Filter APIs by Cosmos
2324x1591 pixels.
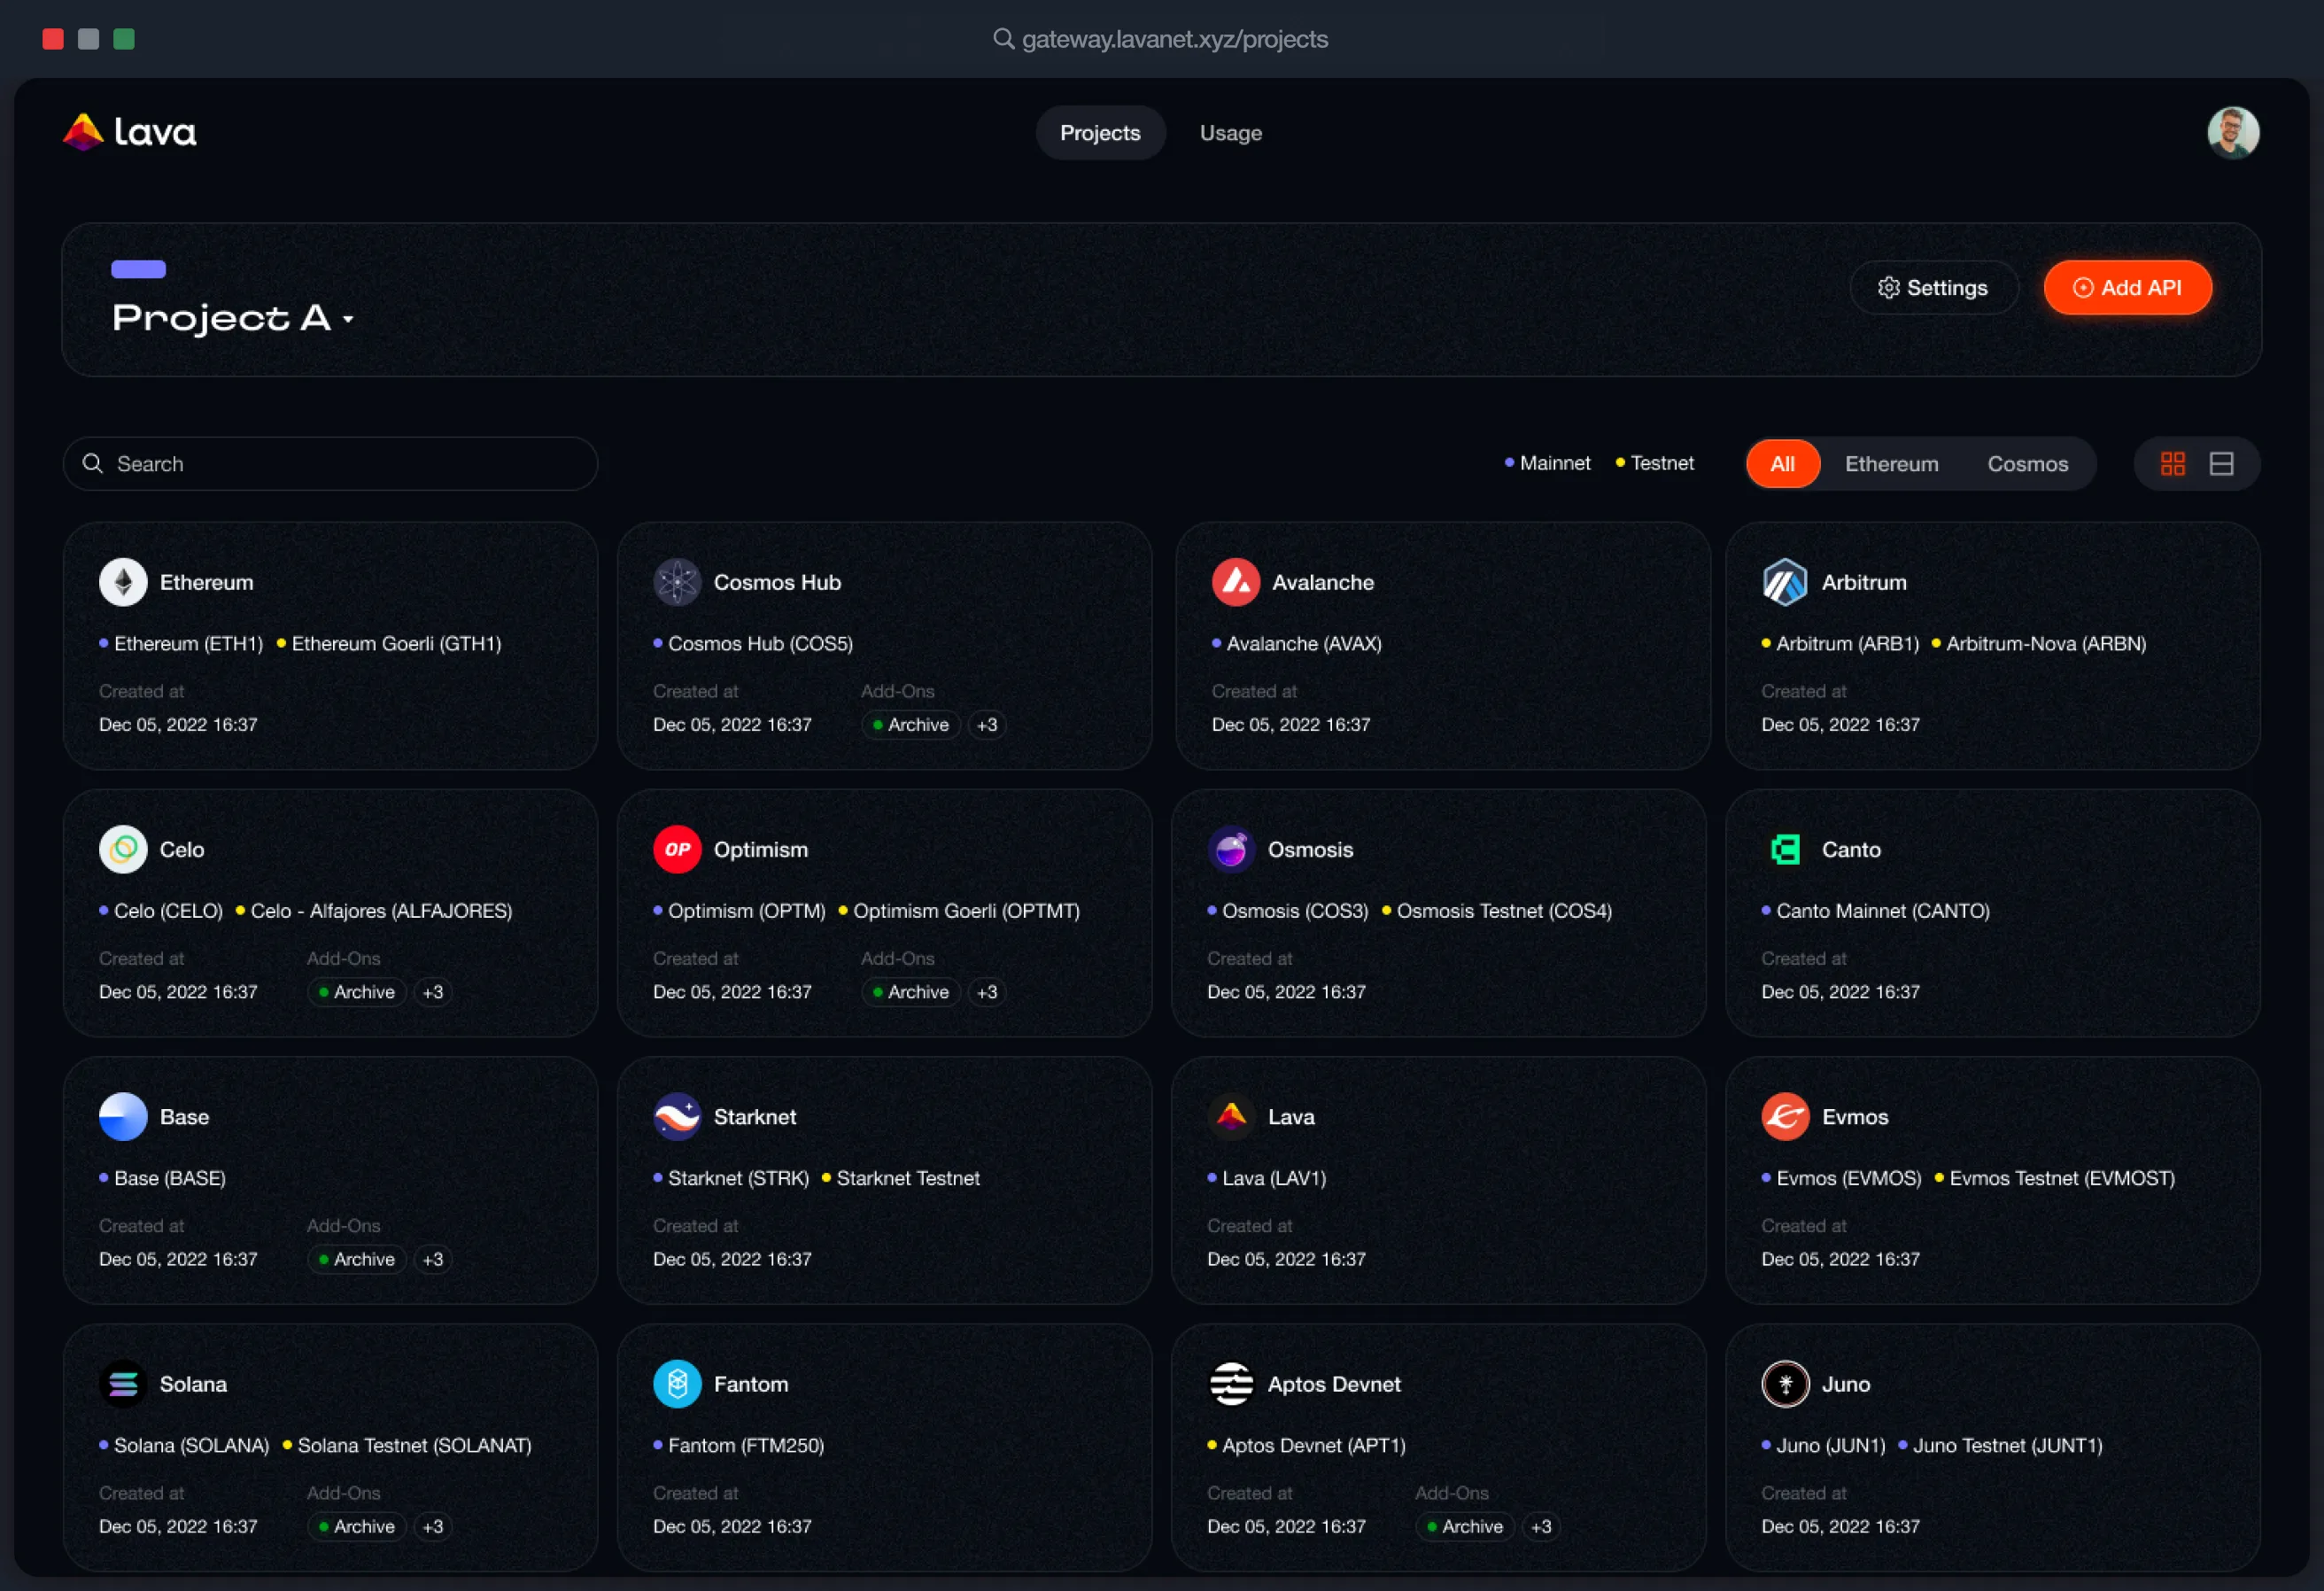(2026, 464)
